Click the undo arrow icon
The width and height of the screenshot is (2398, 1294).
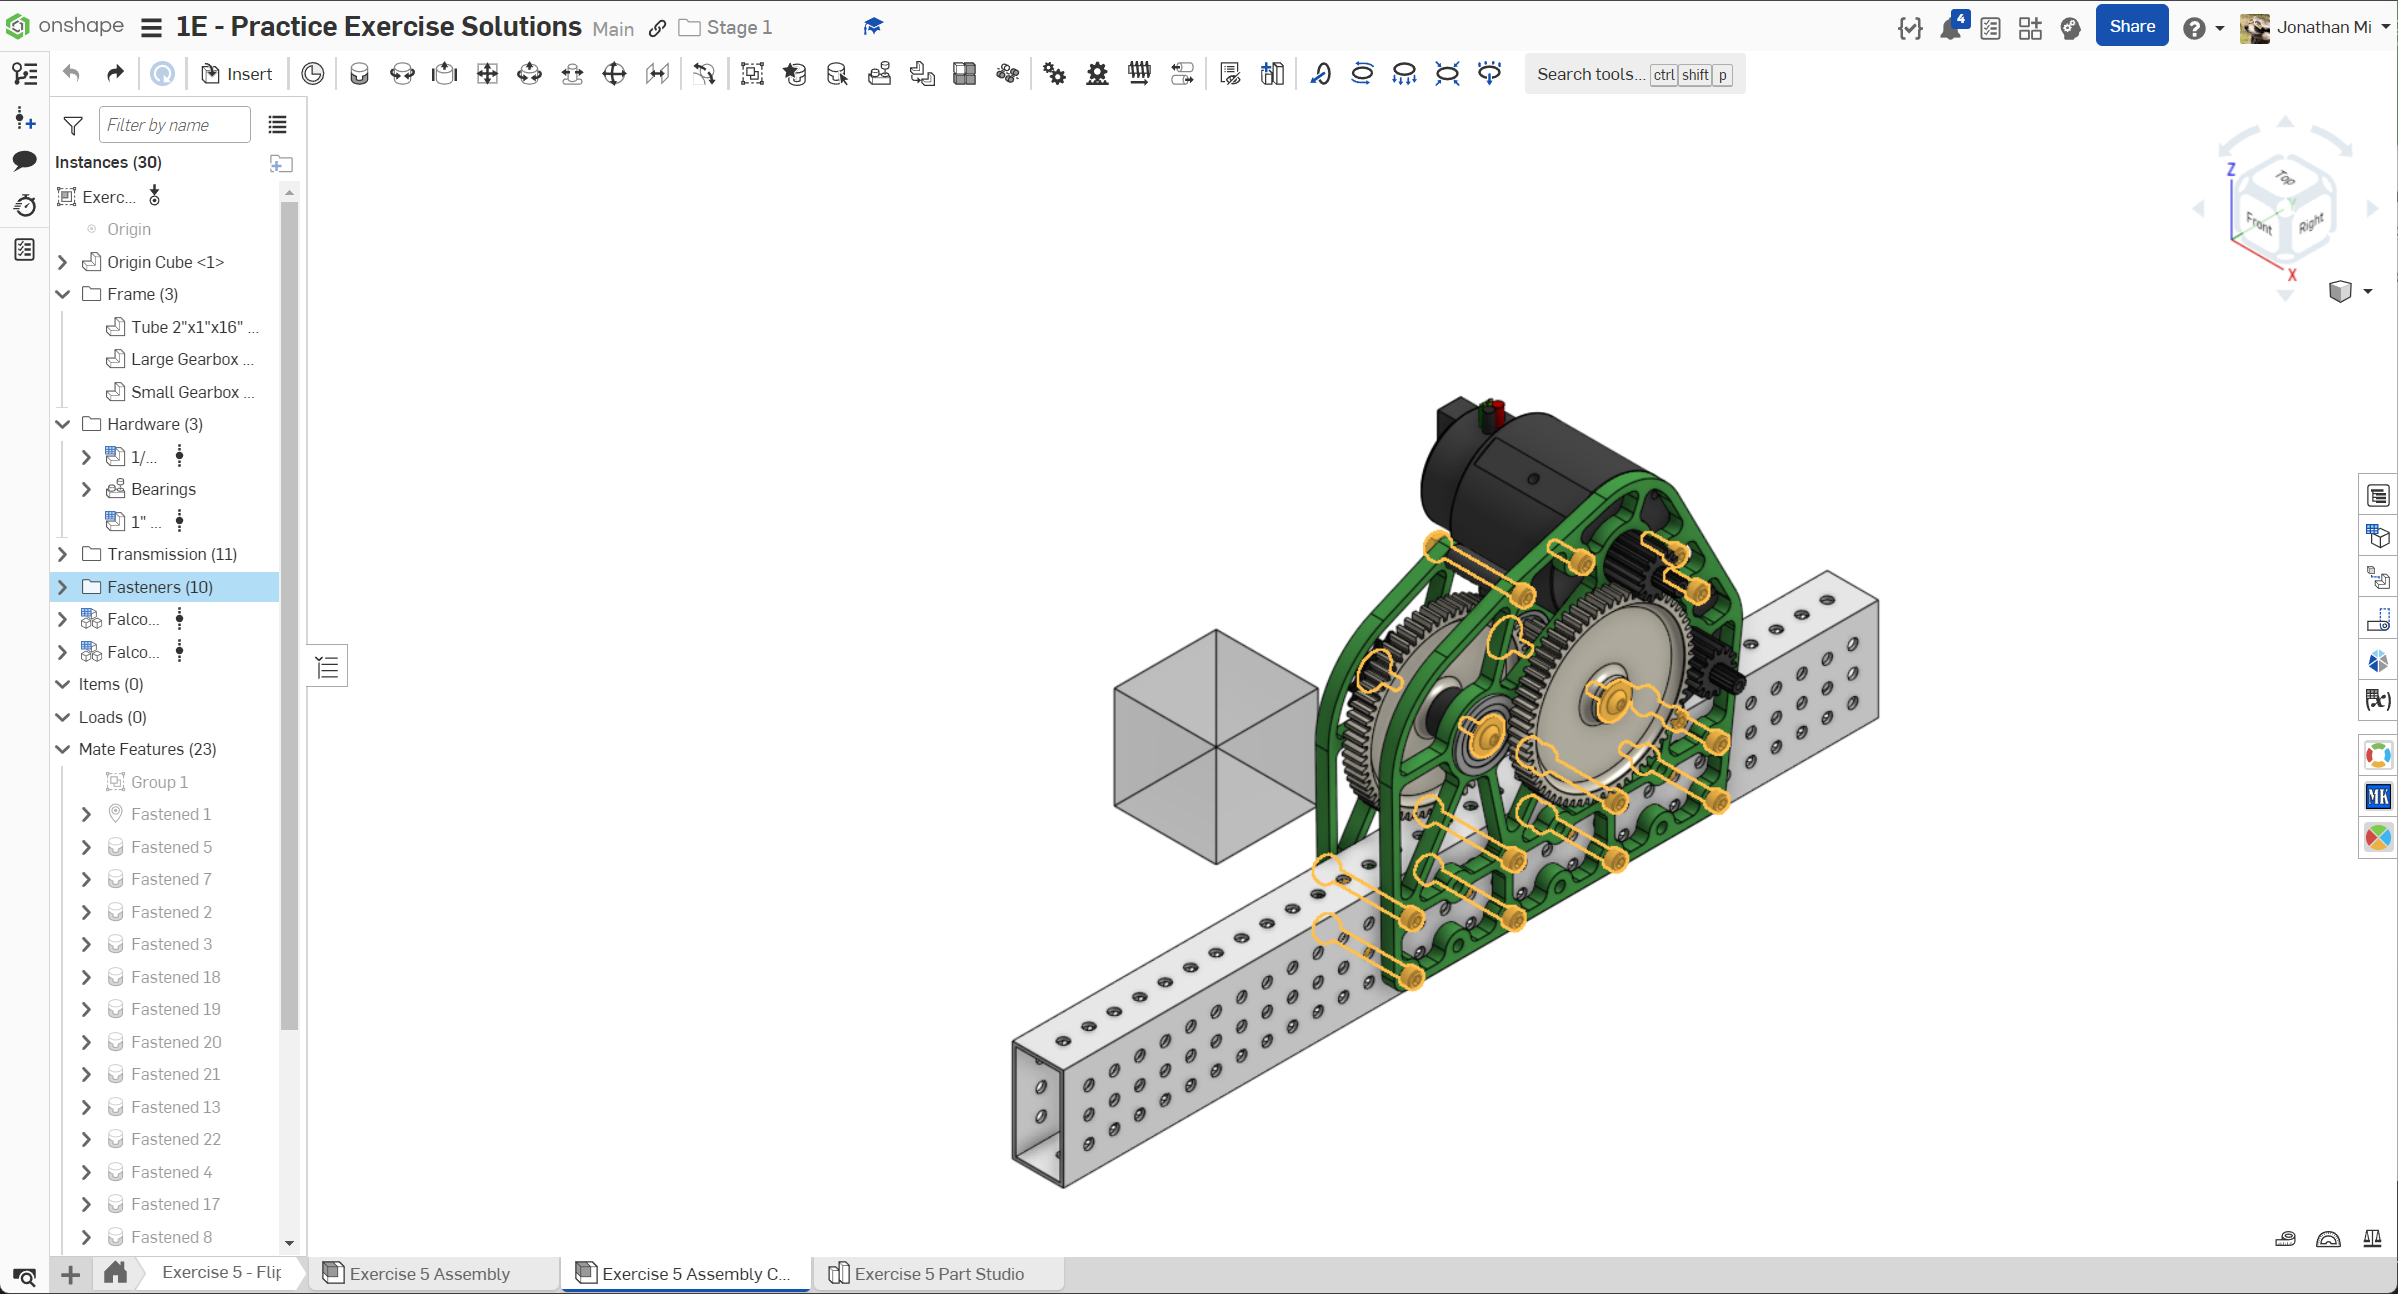71,74
